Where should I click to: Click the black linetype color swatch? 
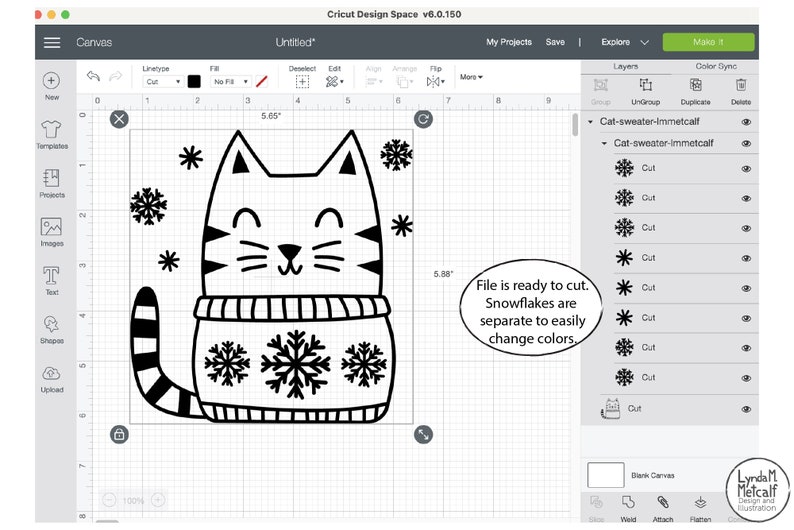point(194,81)
